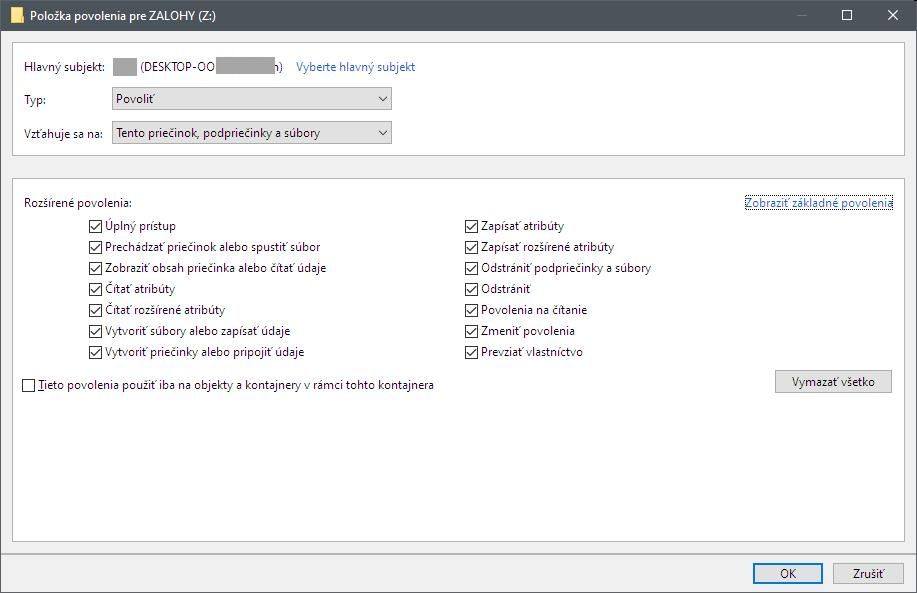Toggle Prevziať vlastníctvo checkbox
The height and width of the screenshot is (593, 917).
pyautogui.click(x=471, y=353)
